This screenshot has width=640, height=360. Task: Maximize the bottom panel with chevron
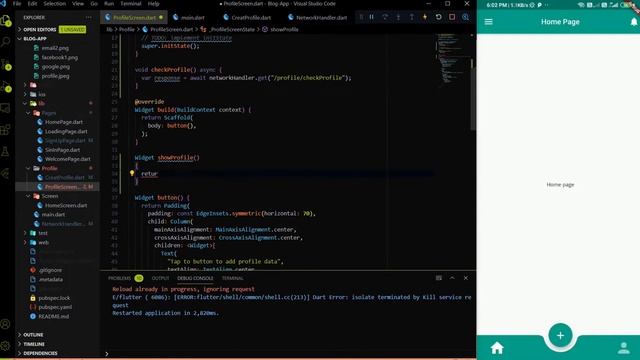click(452, 278)
